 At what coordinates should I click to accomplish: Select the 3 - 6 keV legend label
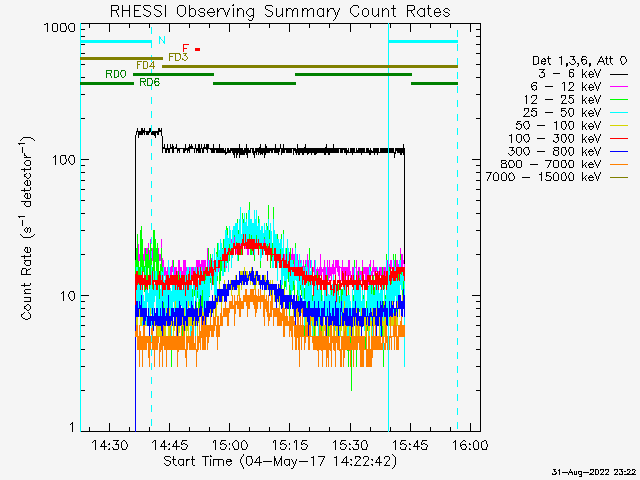point(569,74)
